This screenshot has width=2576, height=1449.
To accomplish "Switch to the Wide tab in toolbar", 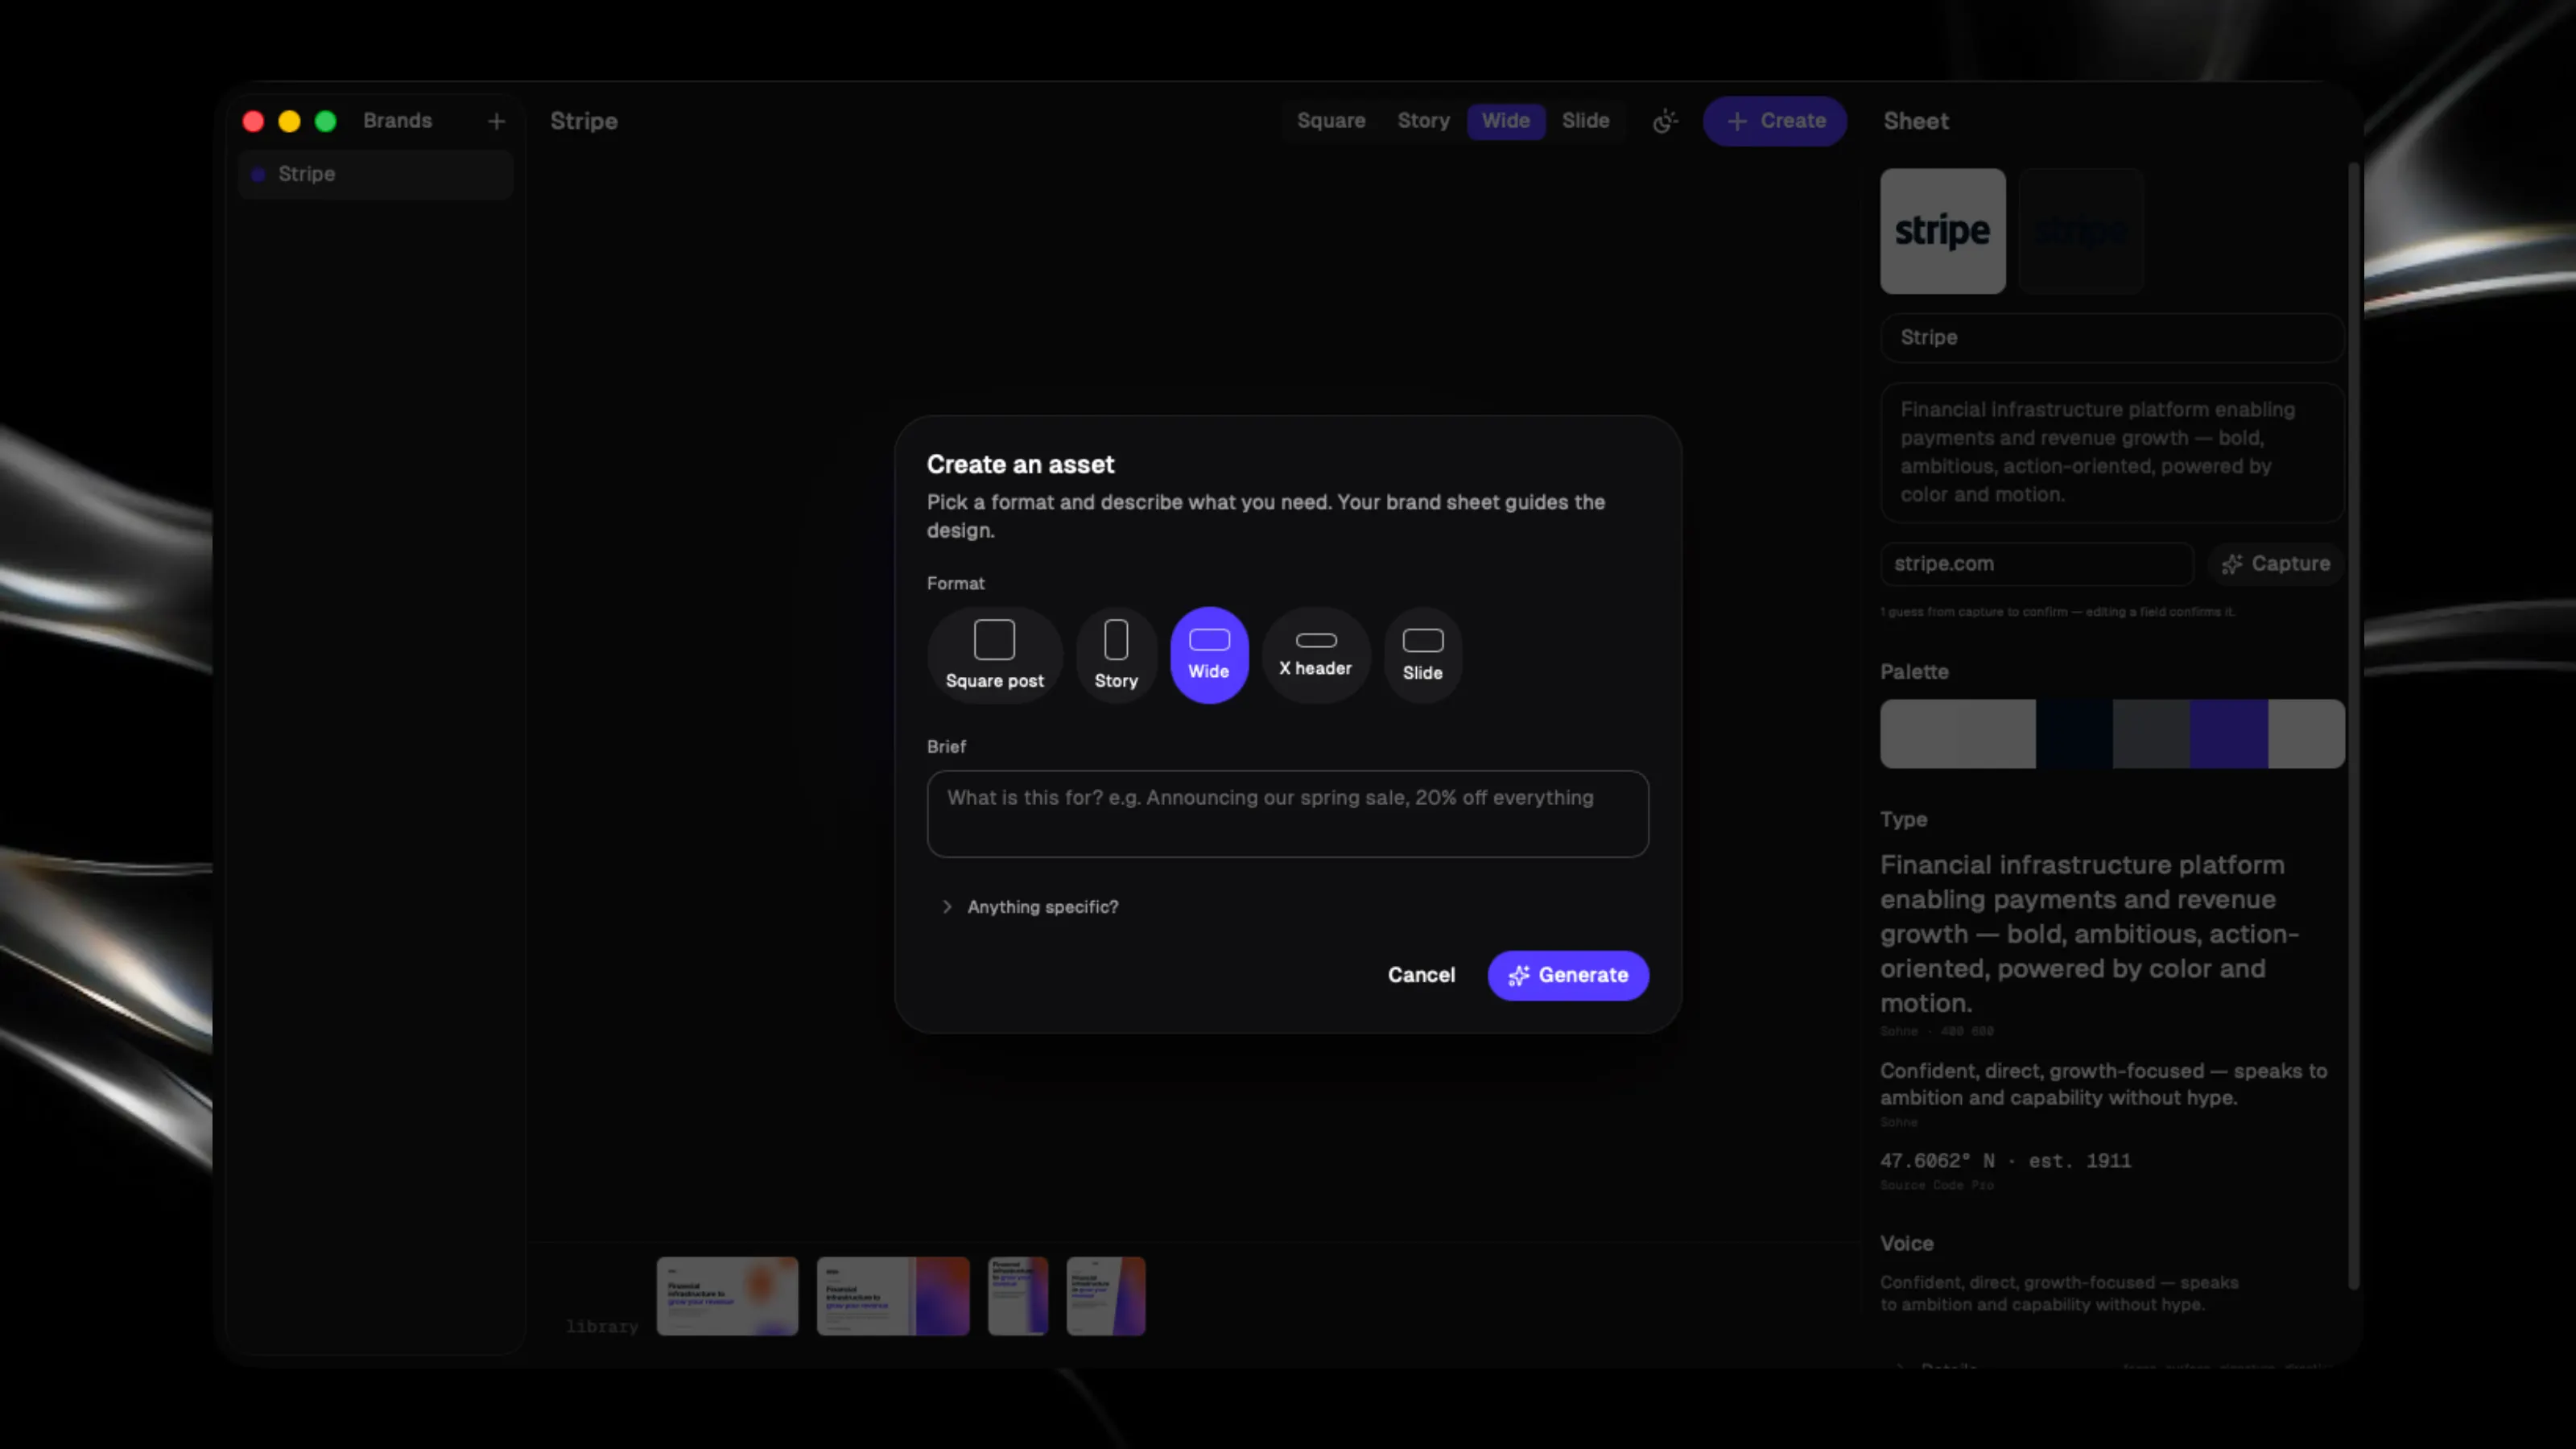I will tap(1505, 121).
